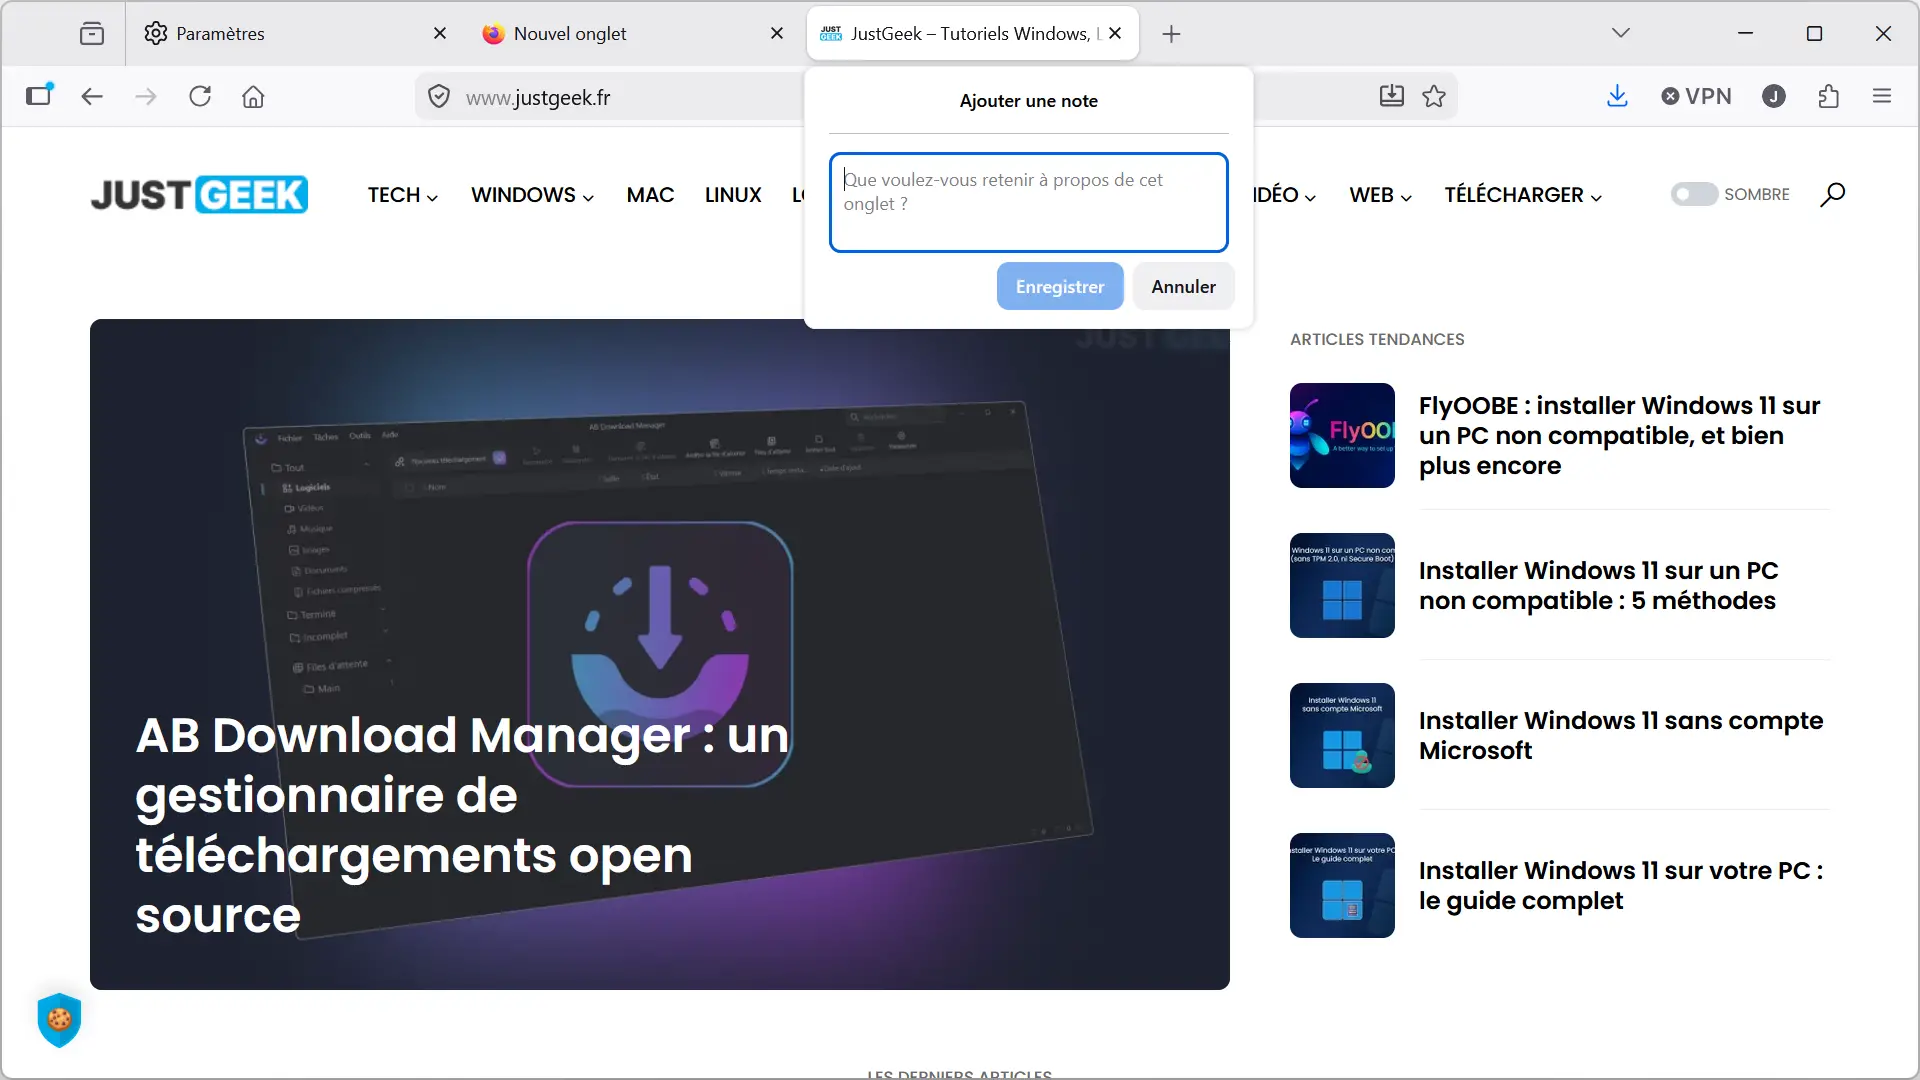The image size is (1920, 1080).
Task: Open the extensions puzzle icon
Action: coord(1829,96)
